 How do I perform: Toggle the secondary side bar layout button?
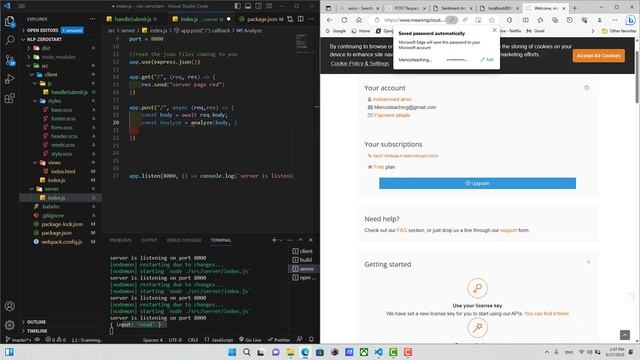click(258, 6)
